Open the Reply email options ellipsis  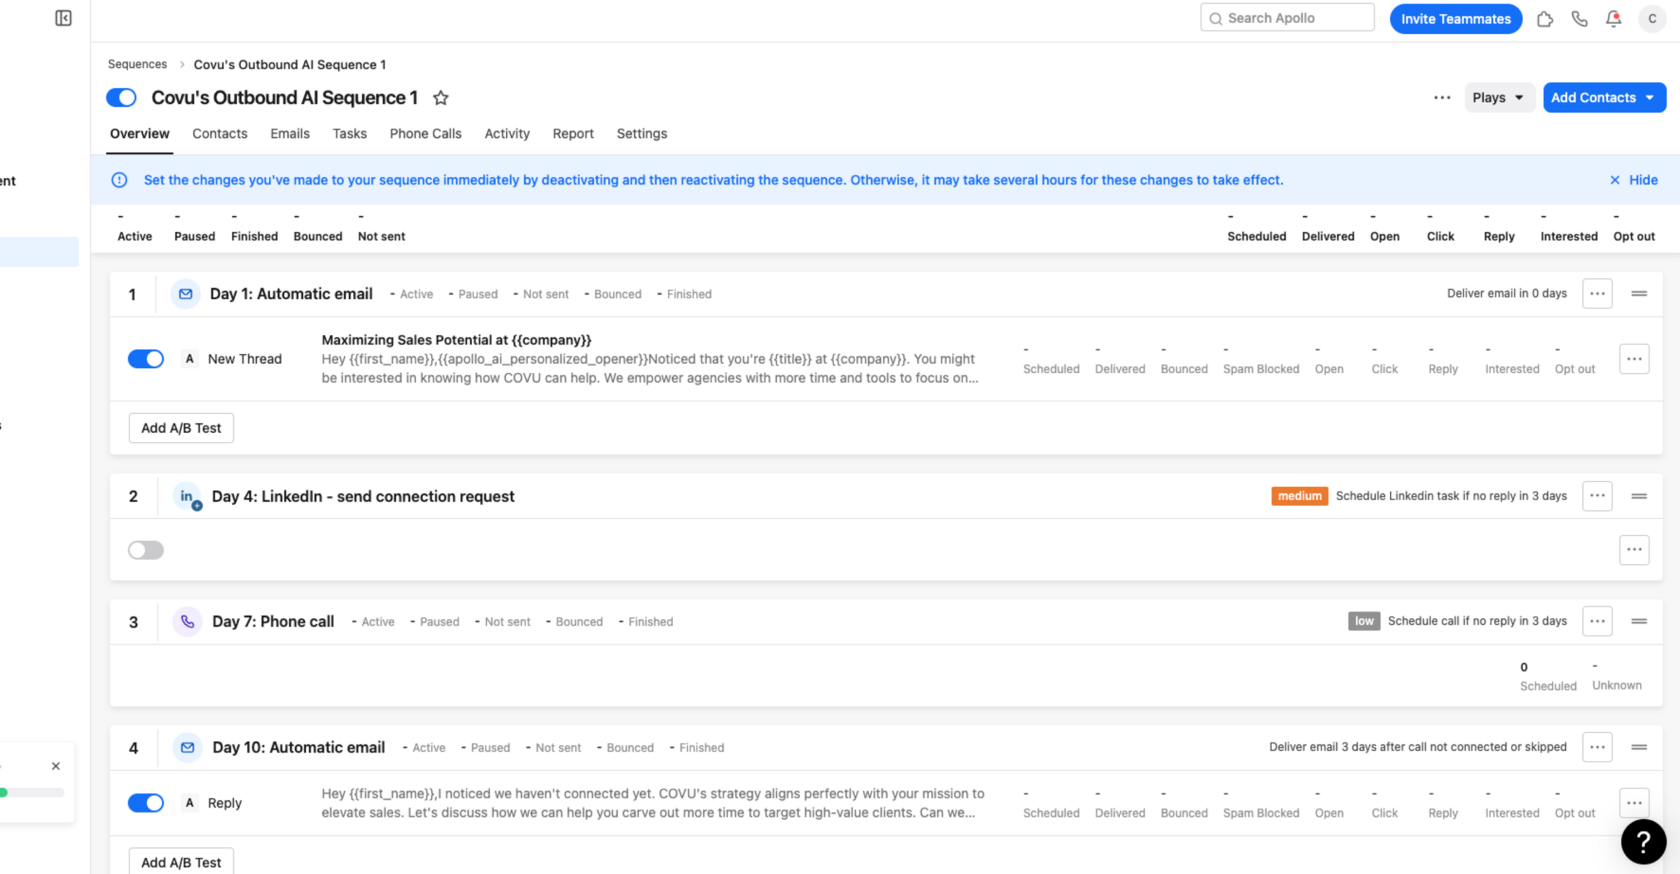coord(1634,803)
